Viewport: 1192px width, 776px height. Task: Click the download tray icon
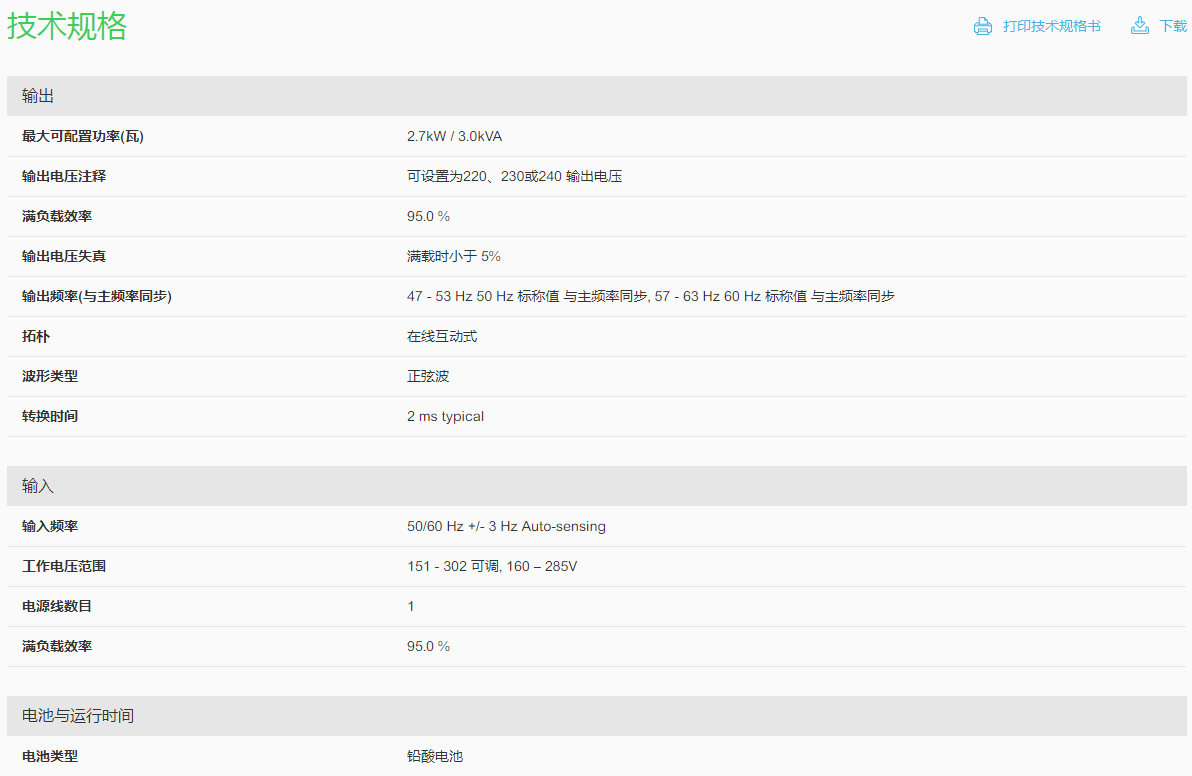click(x=1139, y=26)
